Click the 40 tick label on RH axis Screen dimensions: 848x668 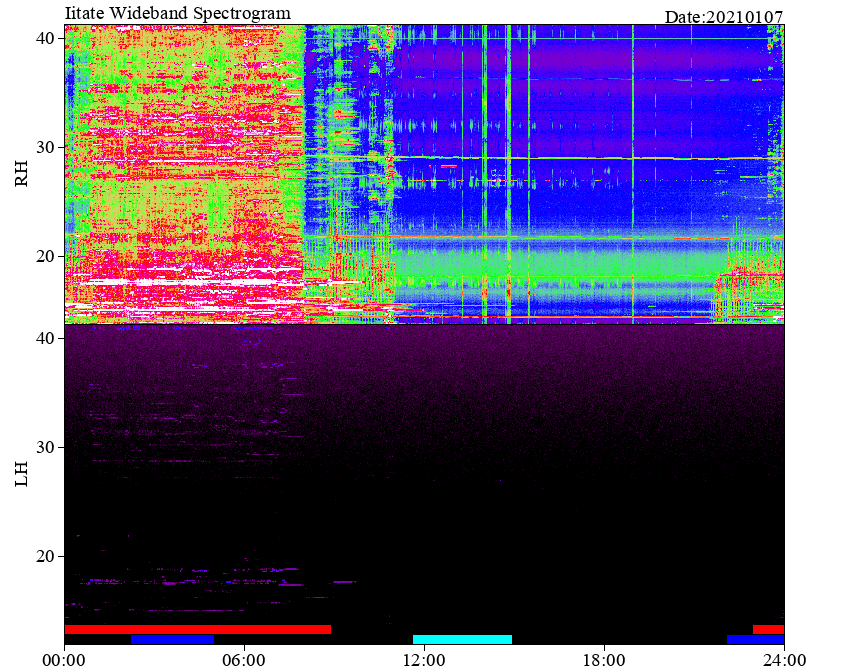(x=45, y=38)
